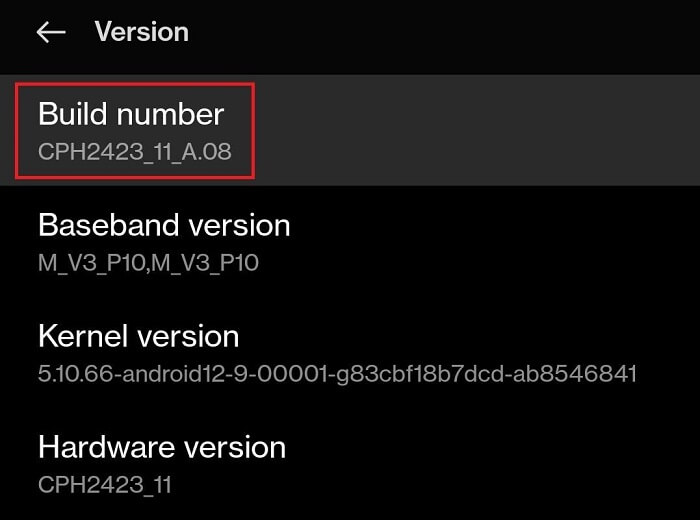Click the word version in Baseband version
The image size is (700, 520).
(239, 226)
